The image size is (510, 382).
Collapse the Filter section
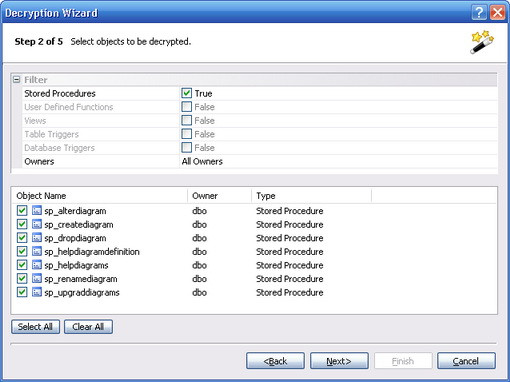pos(16,80)
